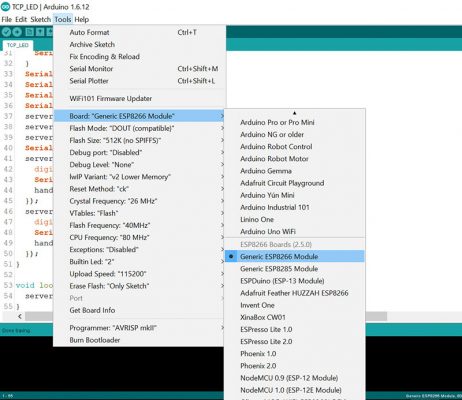Select the checked Generic ESP8266 Module

point(295,256)
